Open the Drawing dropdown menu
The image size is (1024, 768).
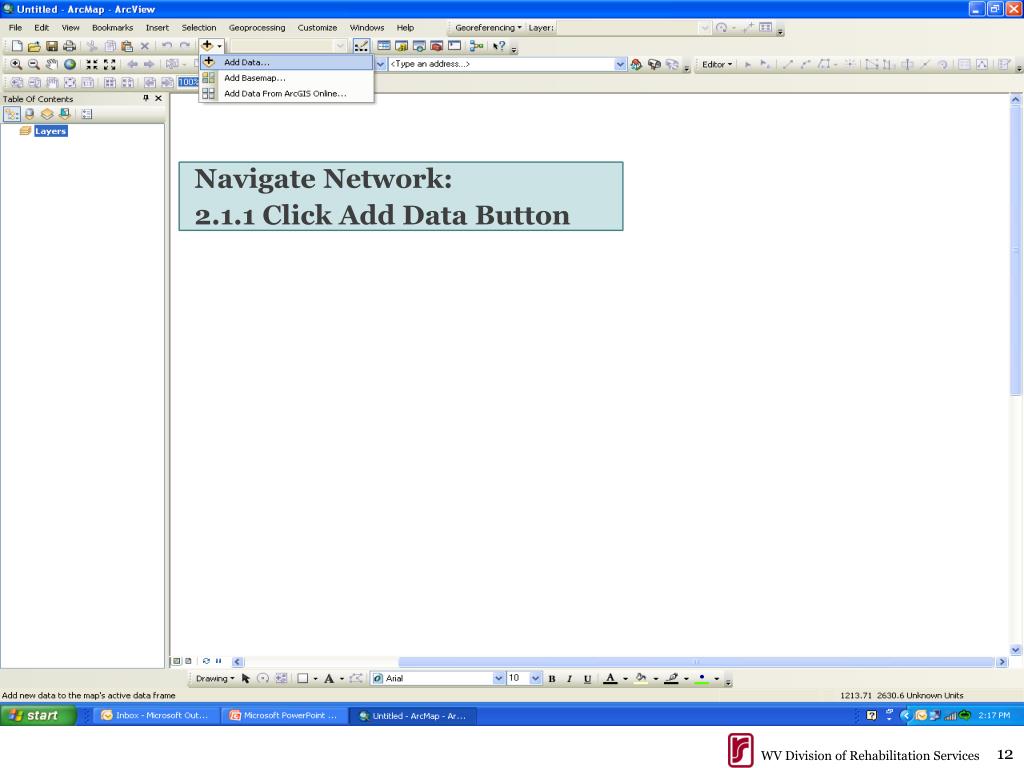215,679
